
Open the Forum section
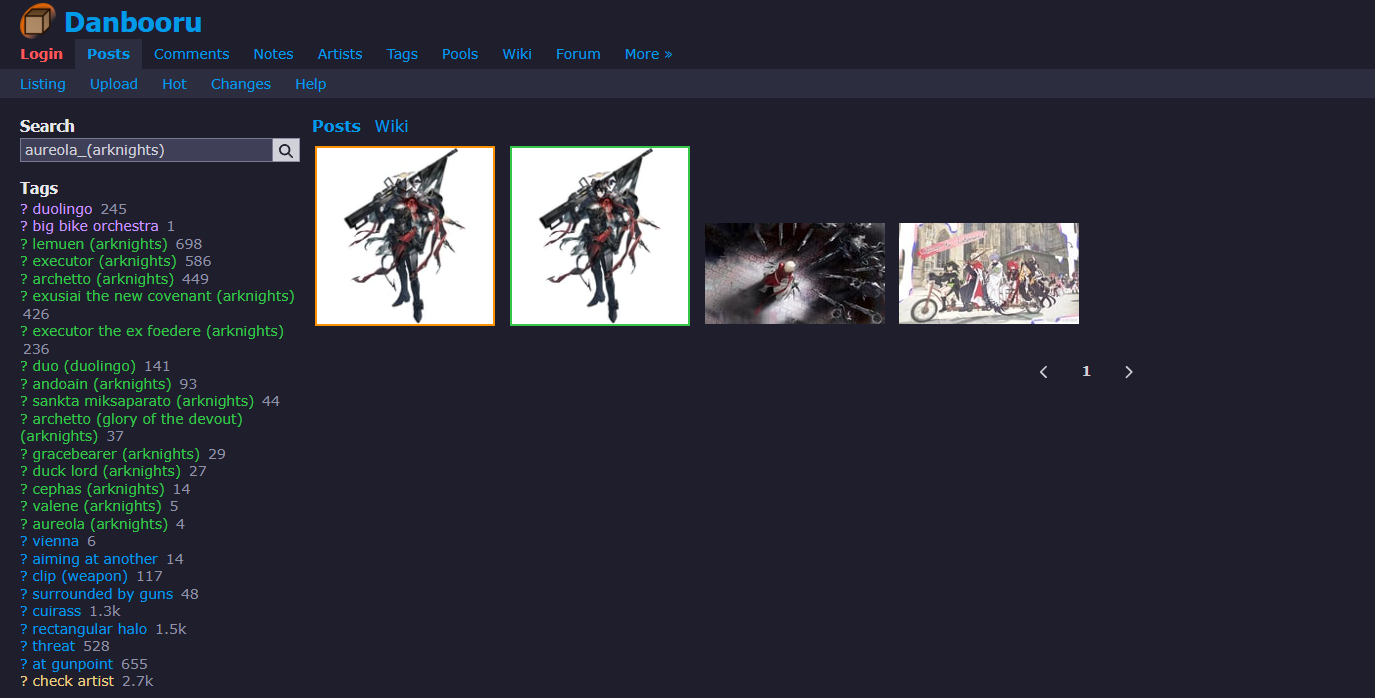(x=578, y=54)
